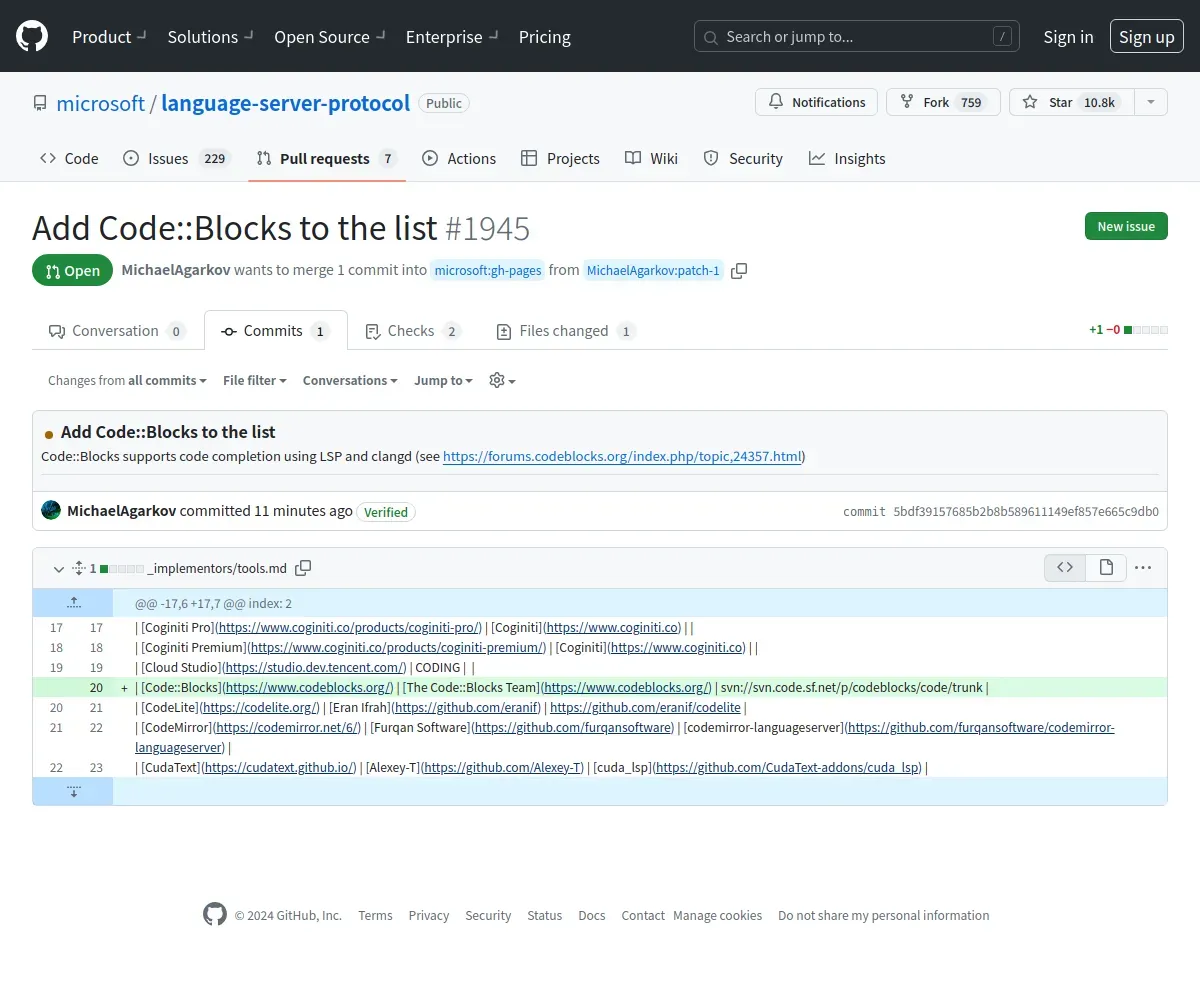Copy the head branch name icon
The height and width of the screenshot is (1000, 1200).
[x=739, y=270]
